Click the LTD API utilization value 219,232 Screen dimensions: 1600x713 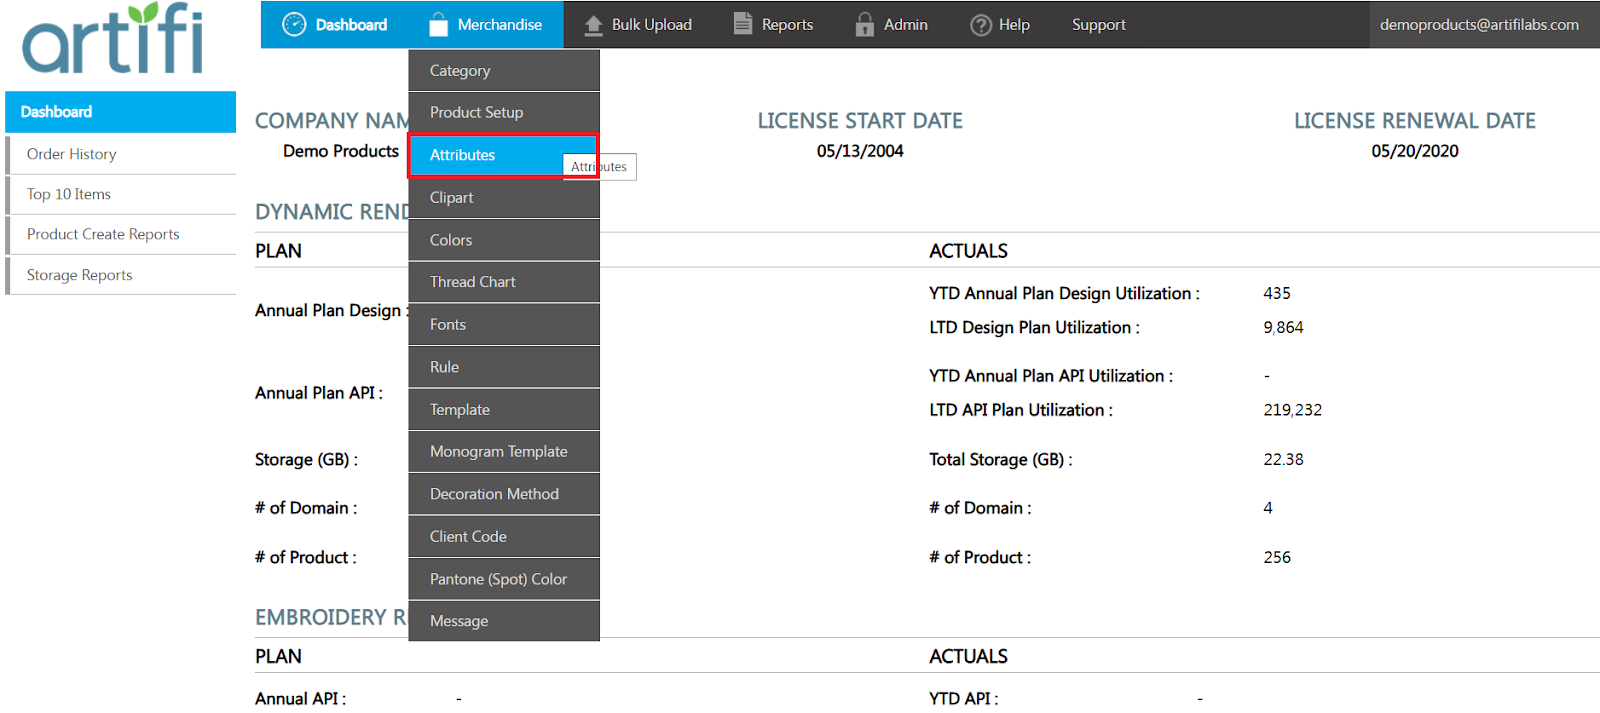coord(1292,410)
